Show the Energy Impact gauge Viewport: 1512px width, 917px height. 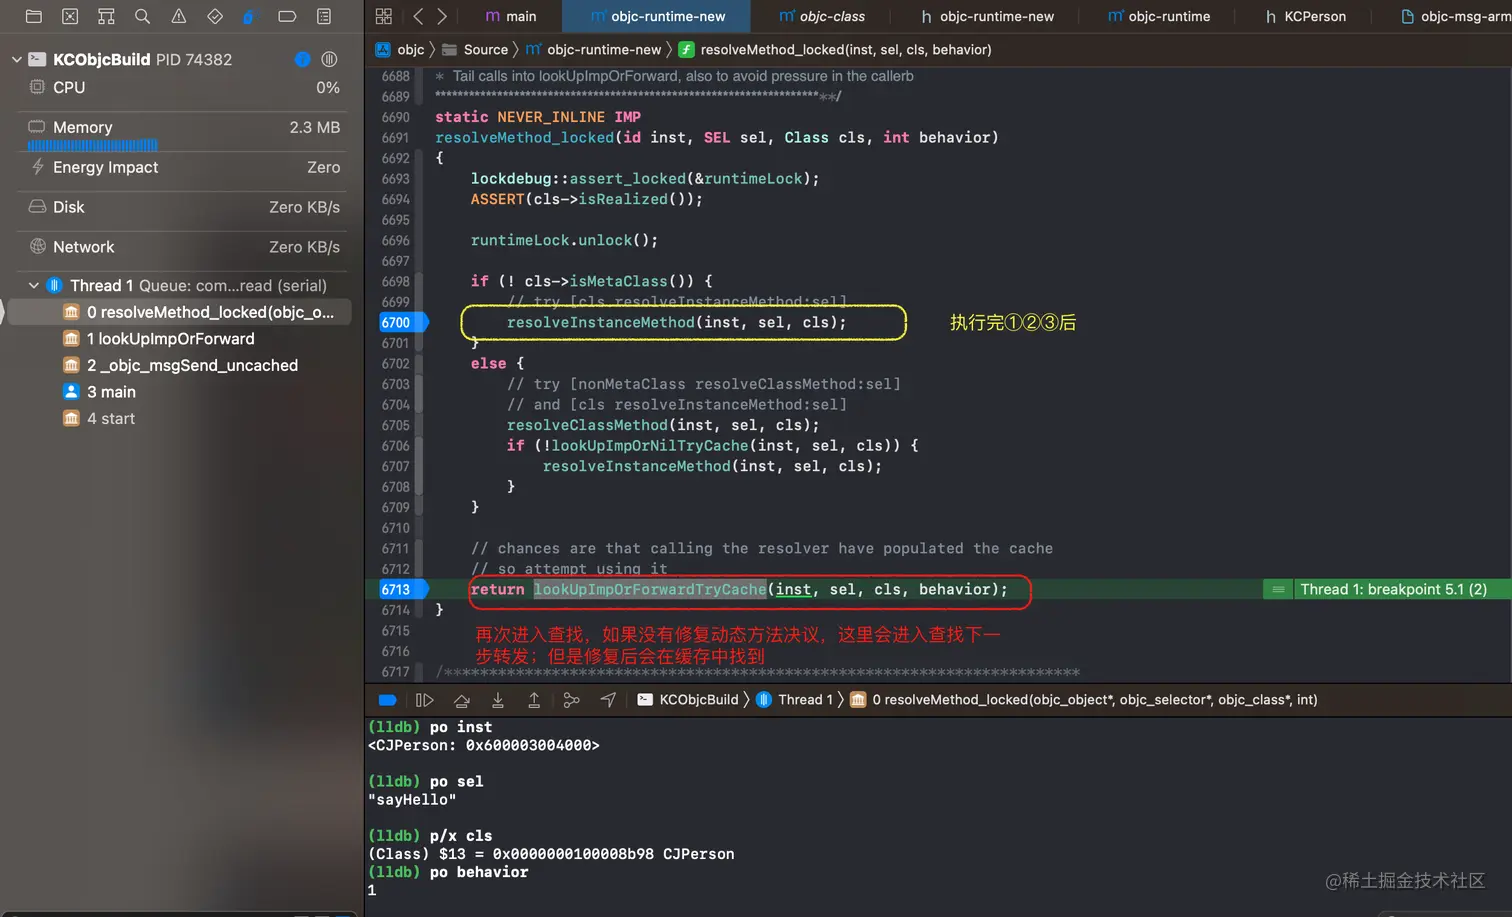(183, 167)
